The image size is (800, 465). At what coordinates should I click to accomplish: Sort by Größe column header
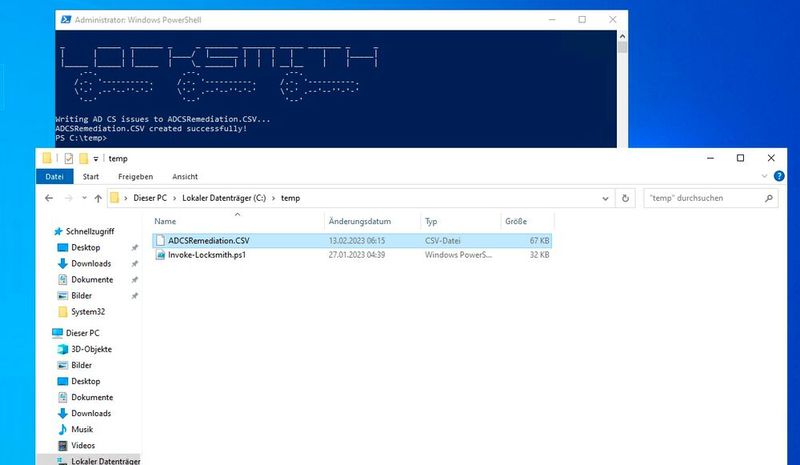click(516, 221)
